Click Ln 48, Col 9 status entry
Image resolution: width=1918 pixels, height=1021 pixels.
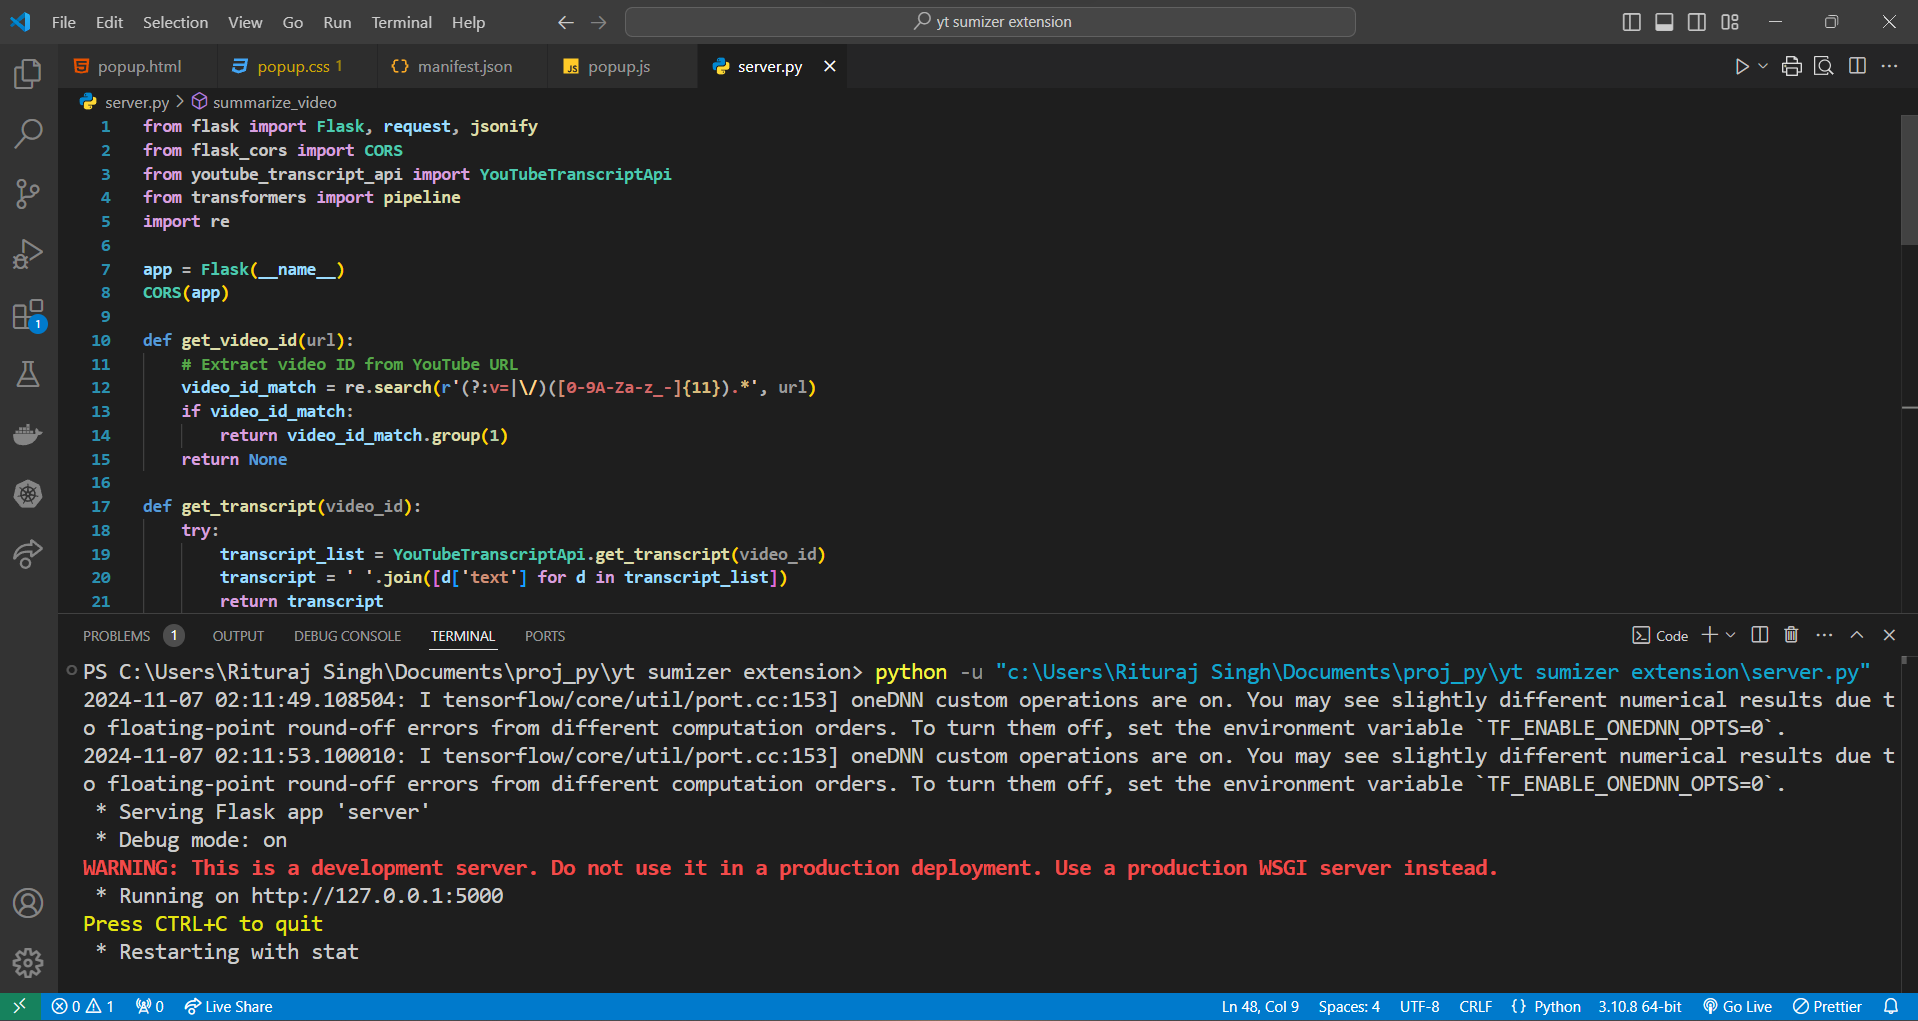(1260, 1007)
